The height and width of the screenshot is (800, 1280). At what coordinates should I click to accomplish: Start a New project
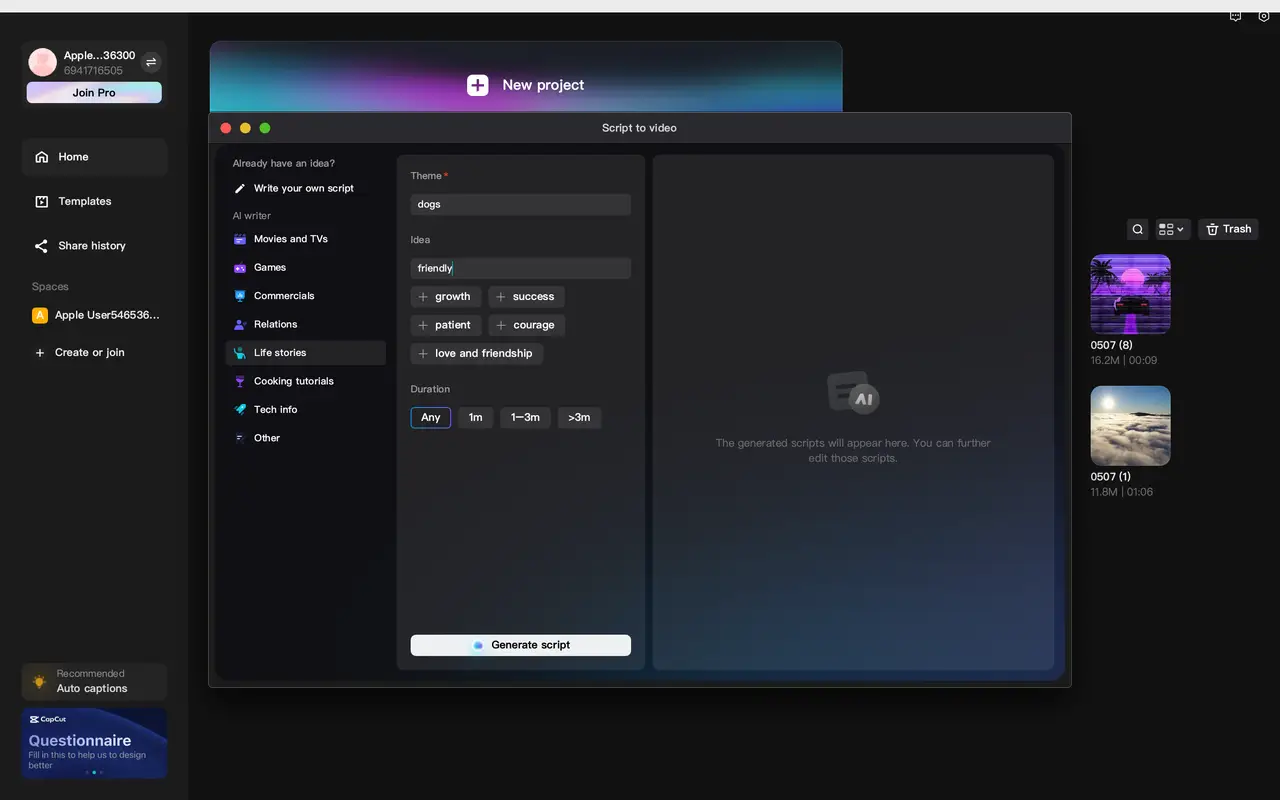tap(526, 85)
